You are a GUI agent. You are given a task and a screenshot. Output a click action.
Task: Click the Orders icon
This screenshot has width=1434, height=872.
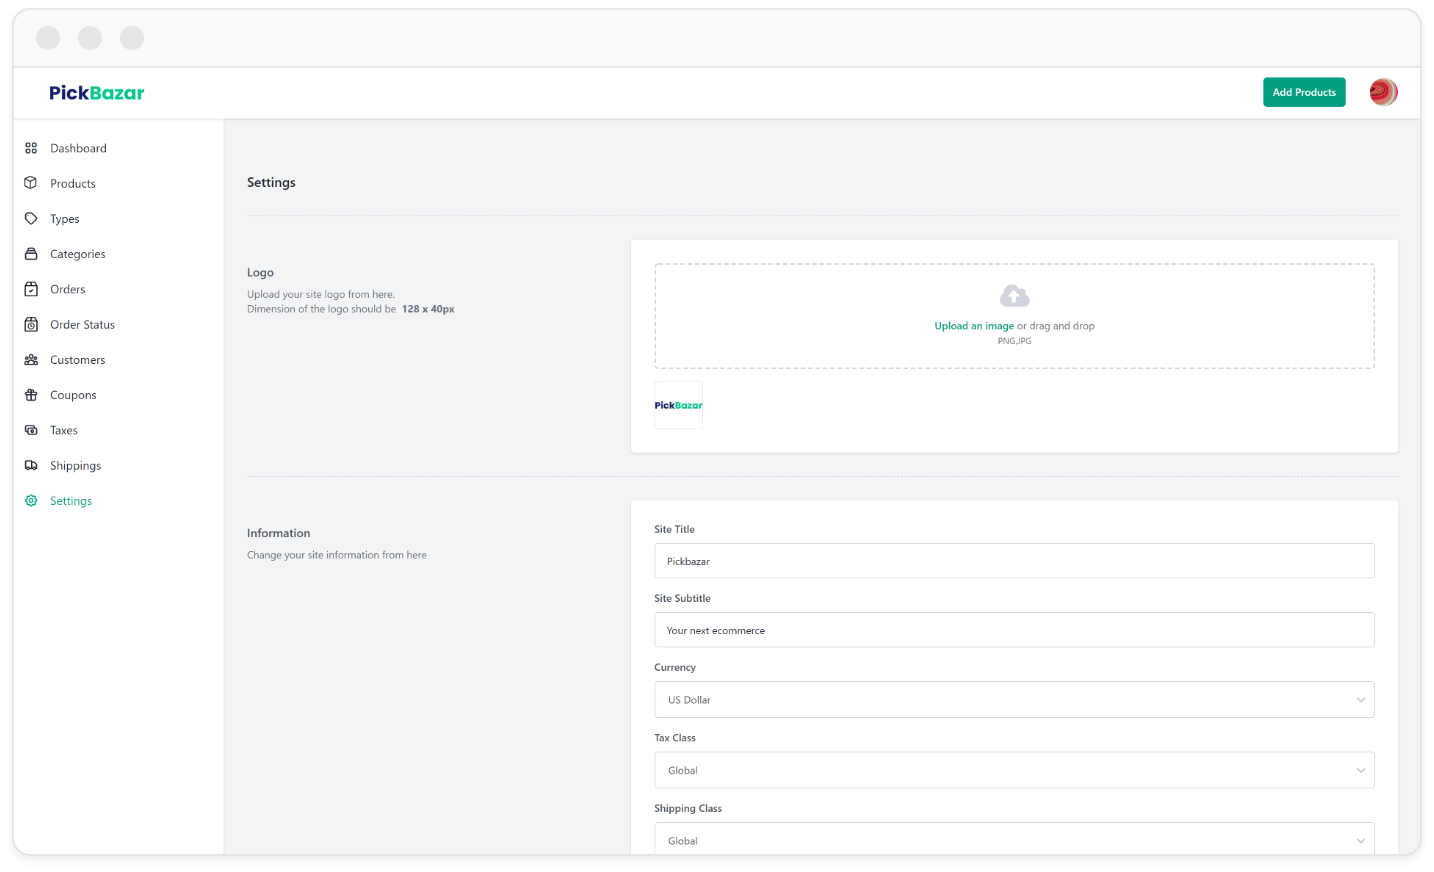pyautogui.click(x=30, y=289)
